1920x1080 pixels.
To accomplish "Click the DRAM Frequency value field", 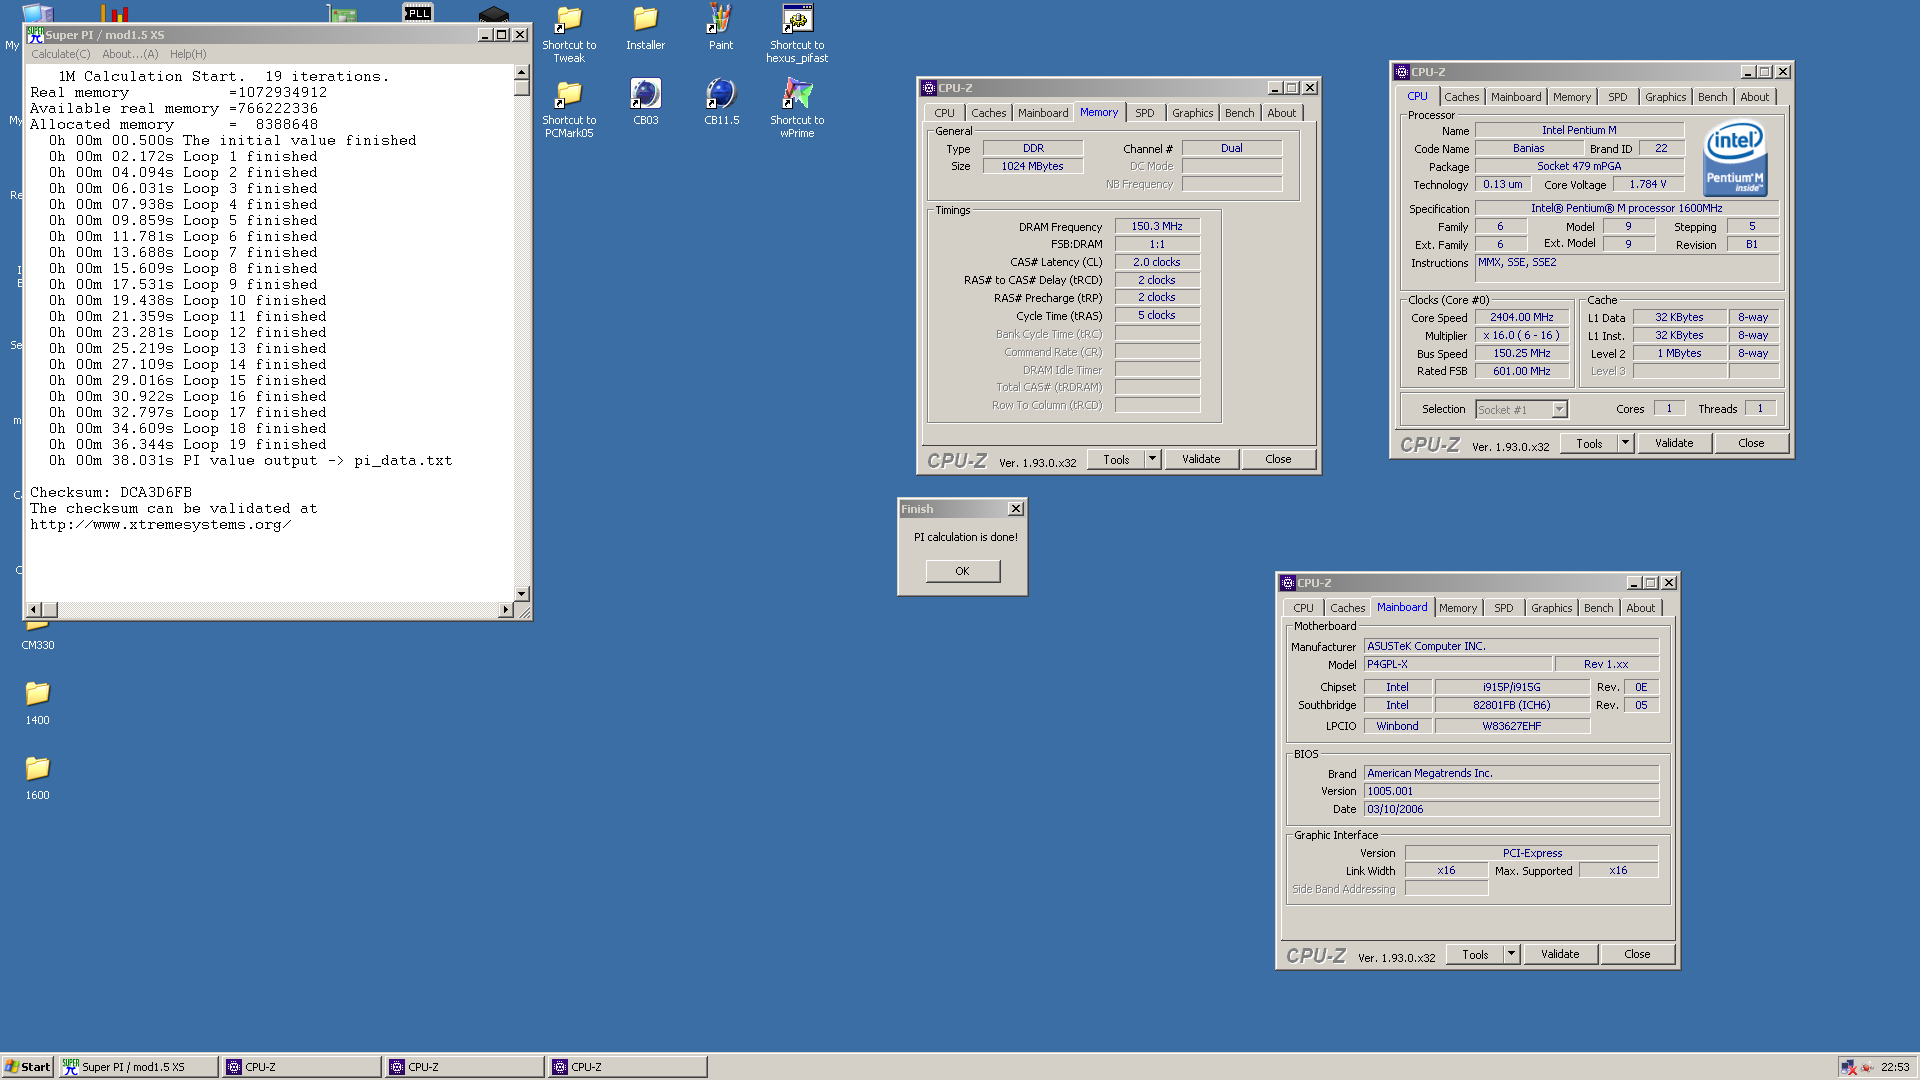I will pos(1157,226).
